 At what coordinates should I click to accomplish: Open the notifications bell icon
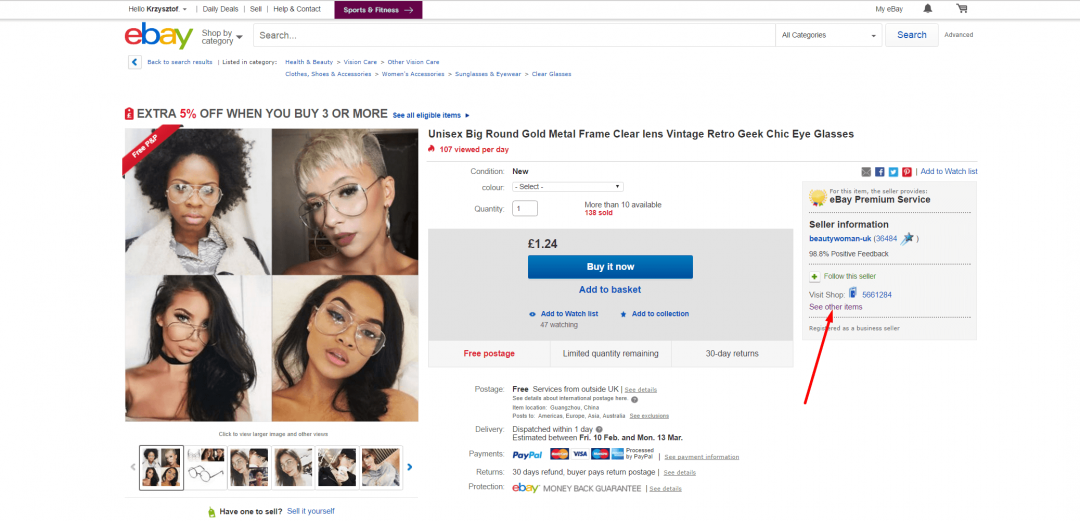[x=928, y=9]
